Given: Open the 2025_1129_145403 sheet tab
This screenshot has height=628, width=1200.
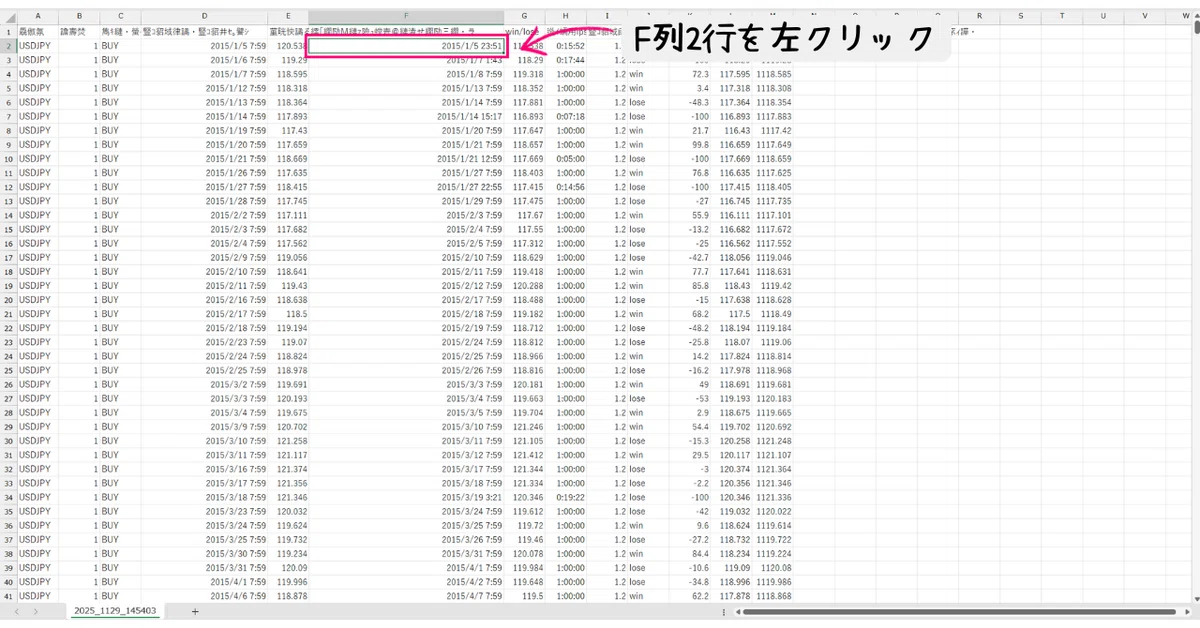Looking at the screenshot, I should click(114, 610).
